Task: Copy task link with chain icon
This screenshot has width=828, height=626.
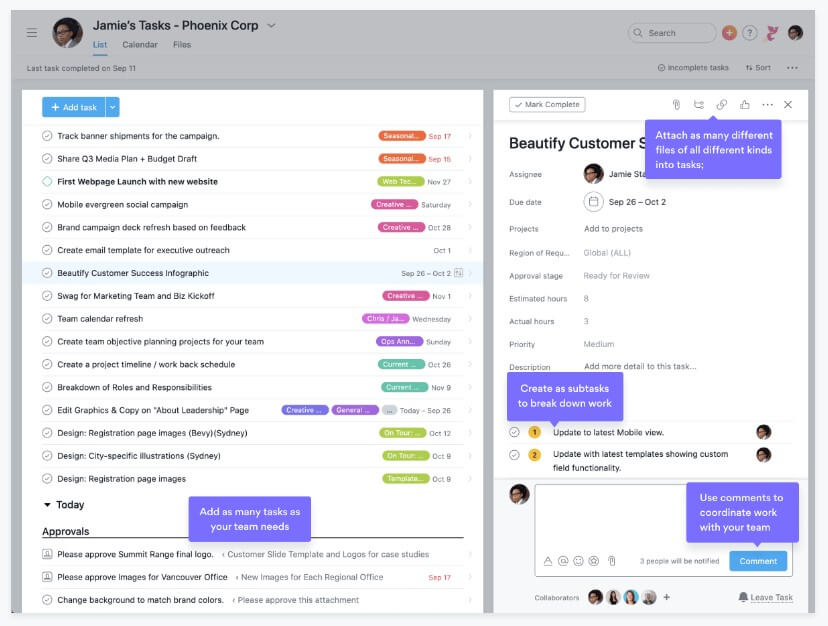Action: [x=721, y=105]
